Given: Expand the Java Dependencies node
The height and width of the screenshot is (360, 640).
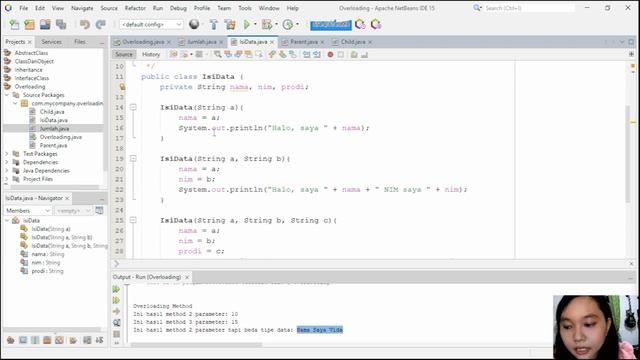Looking at the screenshot, I should point(7,171).
